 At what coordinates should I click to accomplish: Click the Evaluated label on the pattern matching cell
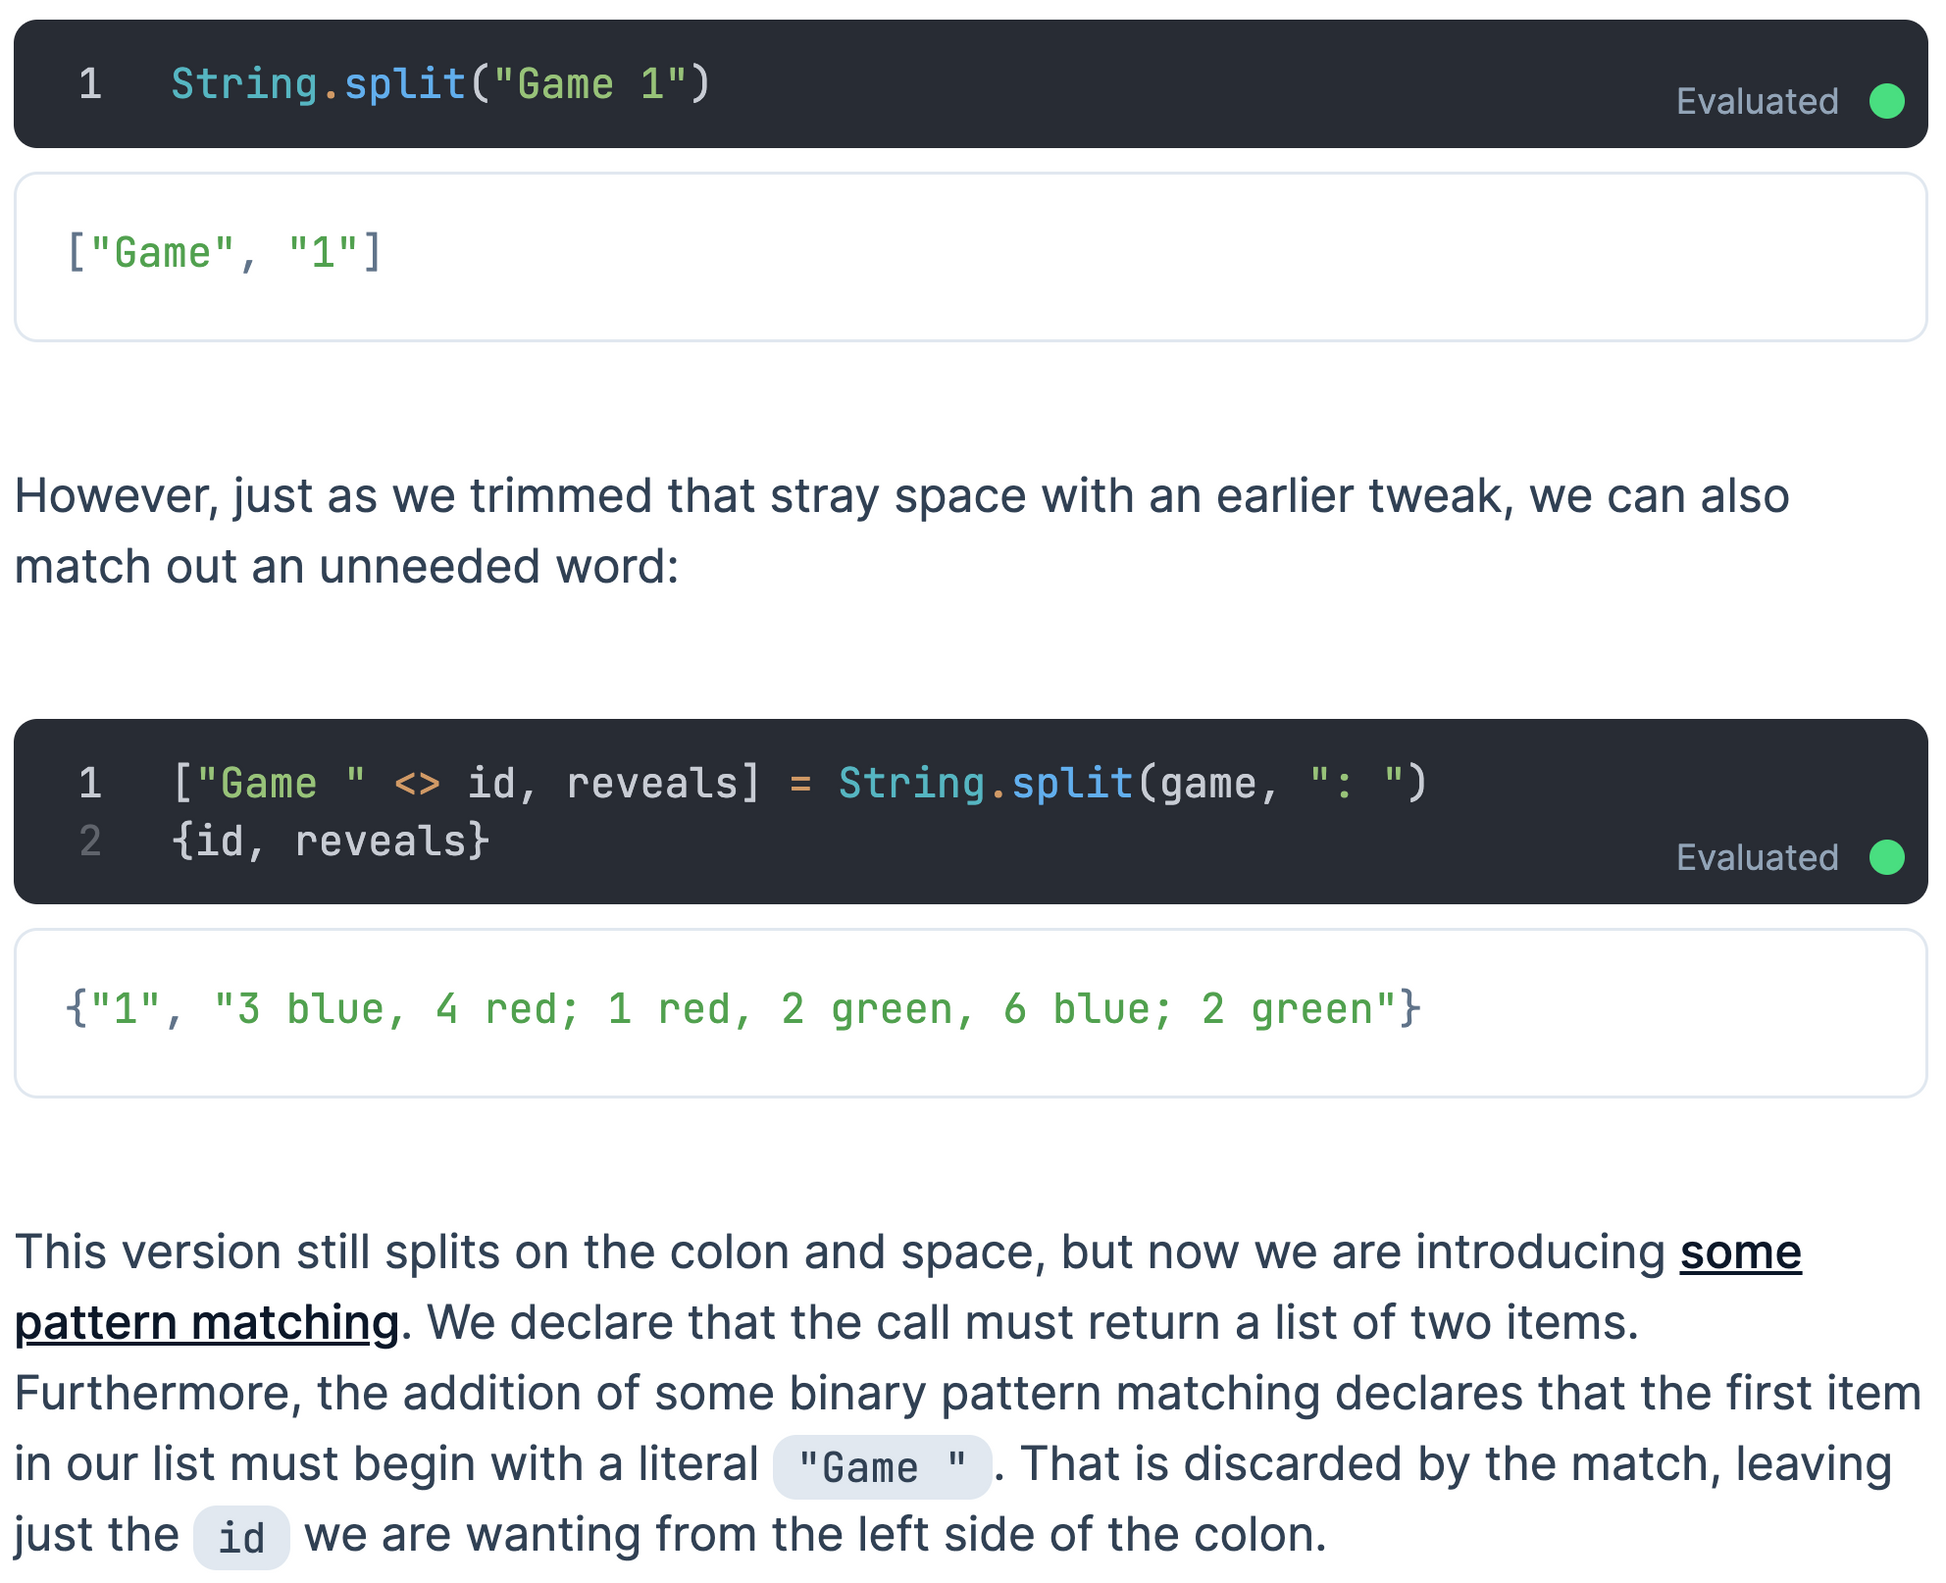pos(1757,857)
